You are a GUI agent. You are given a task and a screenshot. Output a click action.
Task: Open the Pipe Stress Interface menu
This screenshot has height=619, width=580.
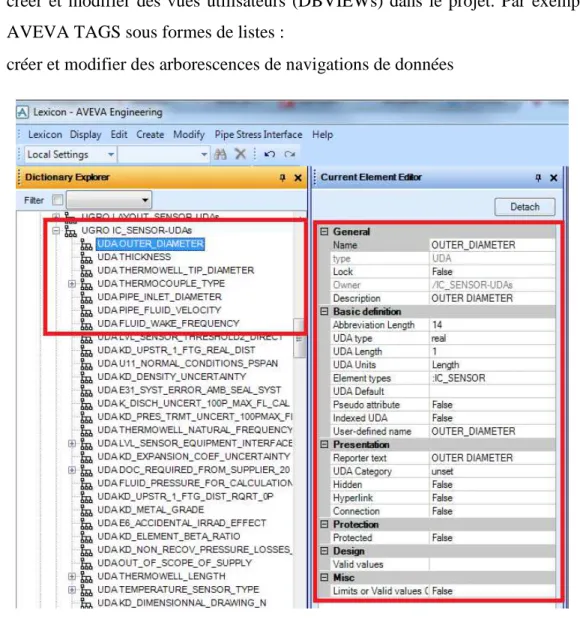(x=258, y=135)
